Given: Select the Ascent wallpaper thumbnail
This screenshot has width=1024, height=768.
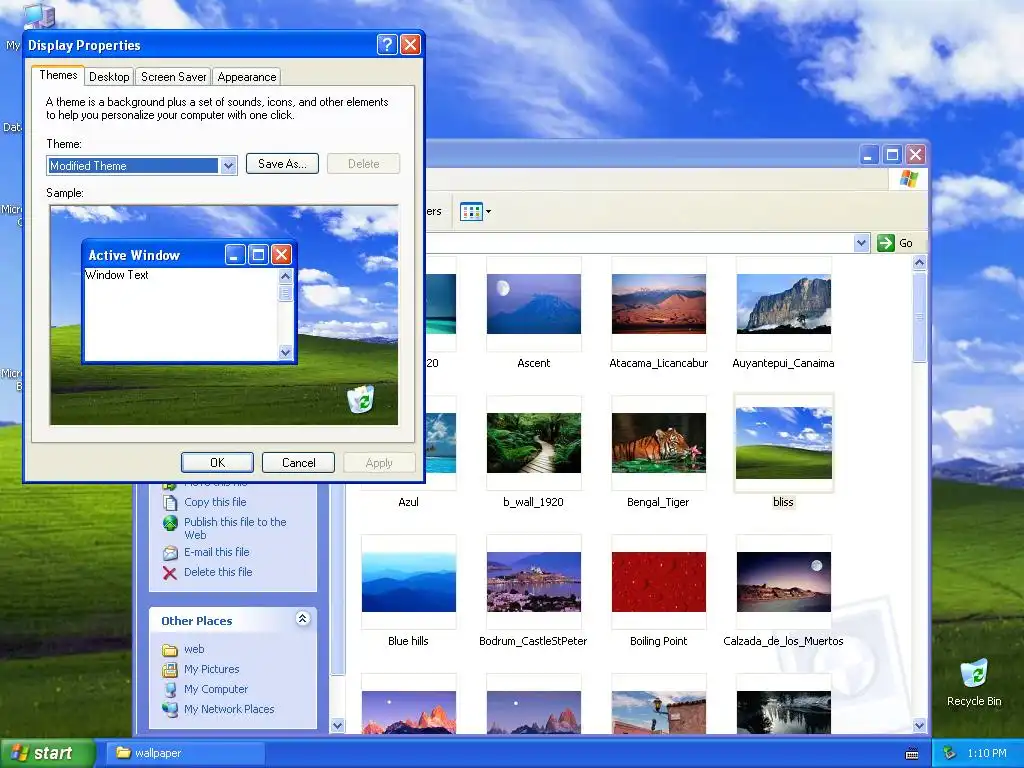Looking at the screenshot, I should pos(534,304).
